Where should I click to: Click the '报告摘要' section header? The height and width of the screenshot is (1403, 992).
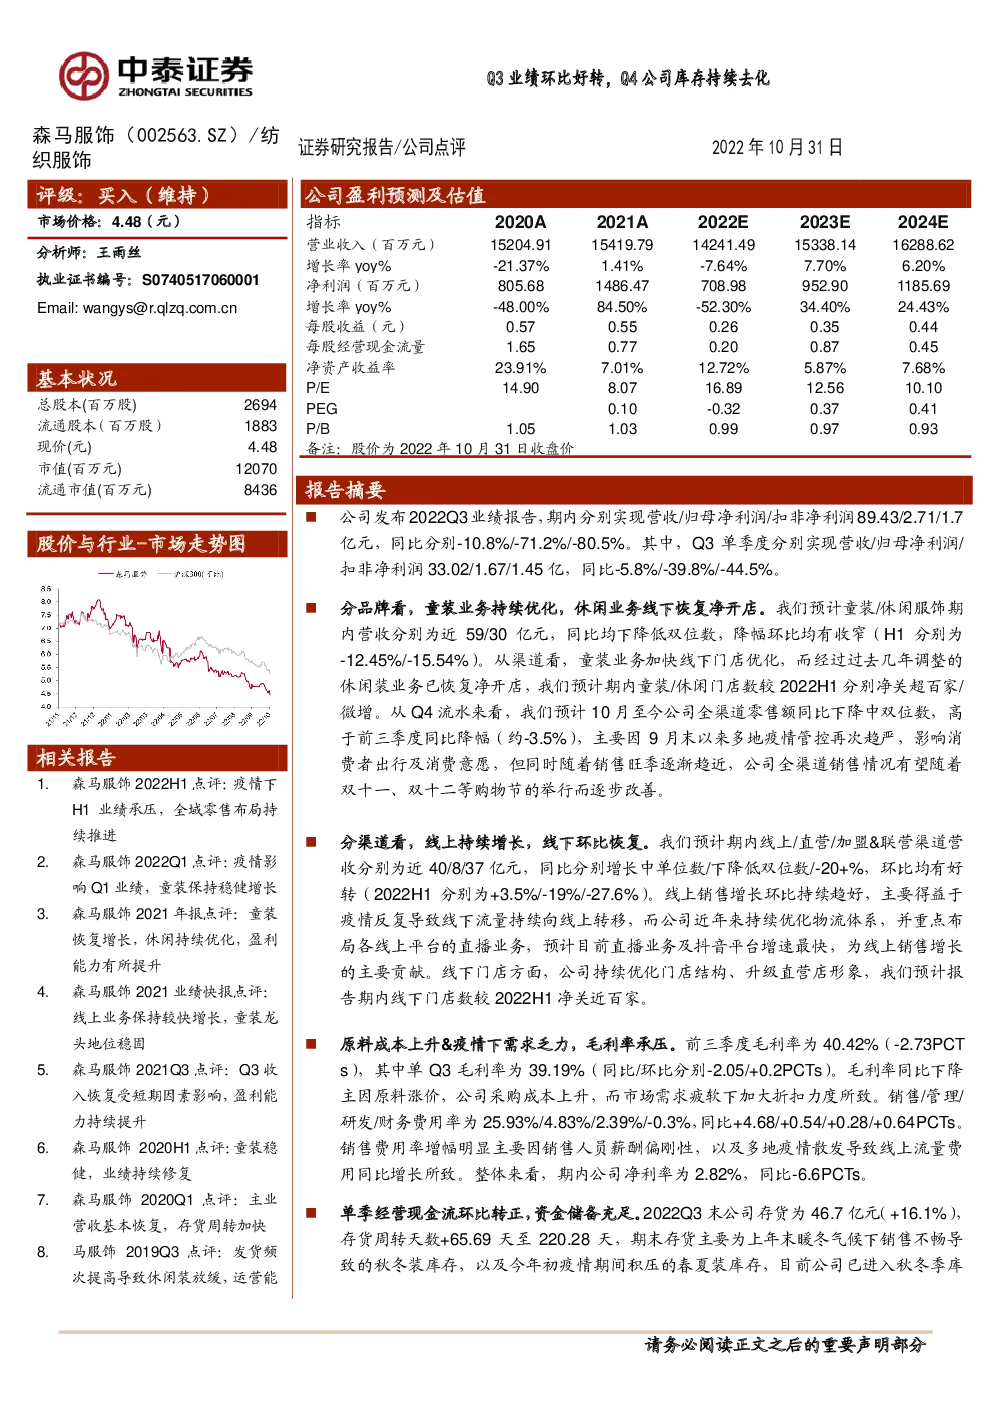click(x=635, y=489)
